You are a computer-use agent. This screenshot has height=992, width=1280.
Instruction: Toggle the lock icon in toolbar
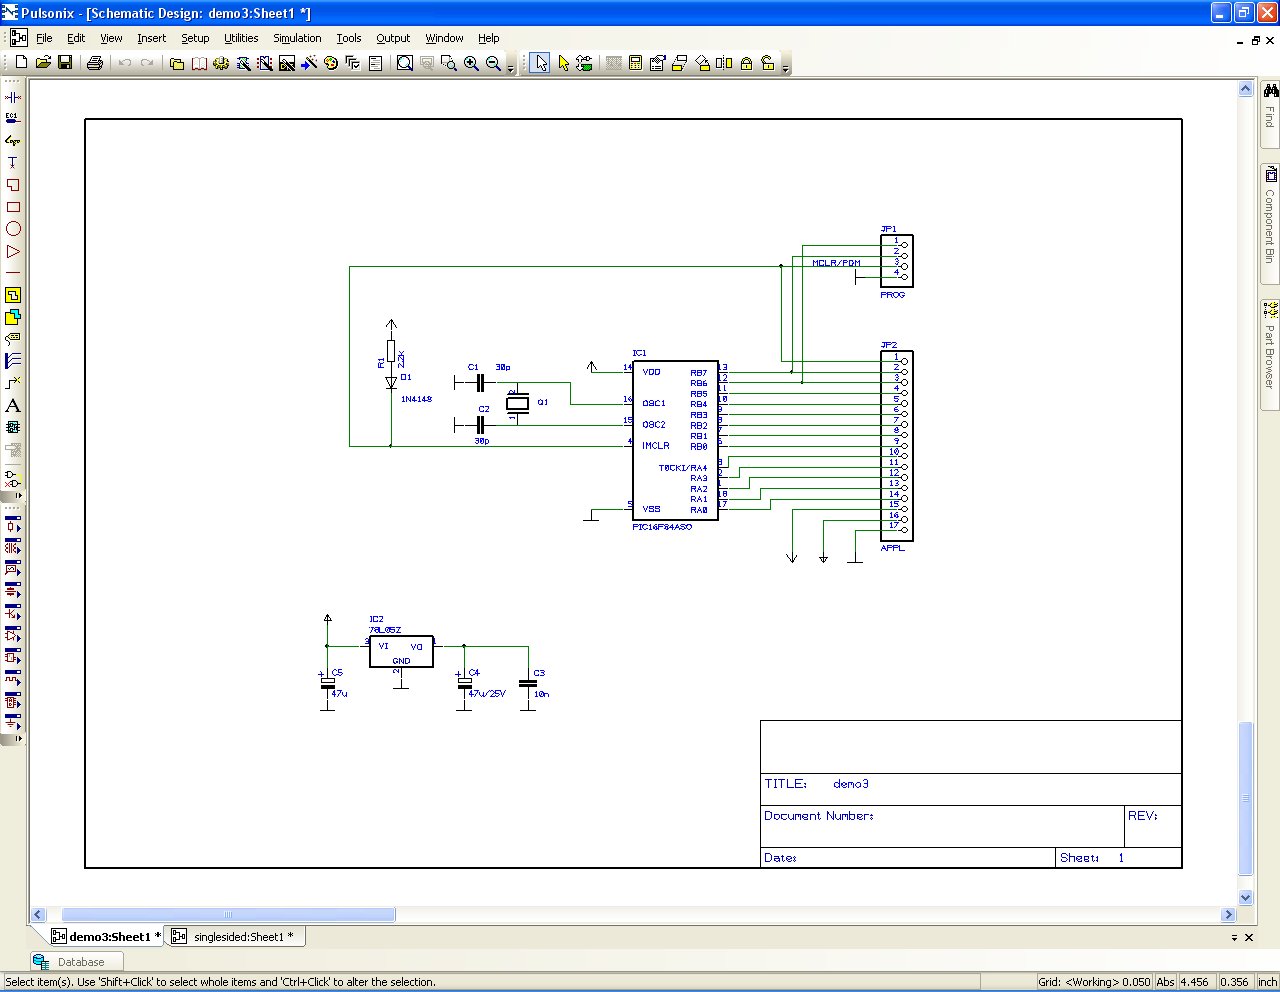[x=746, y=63]
